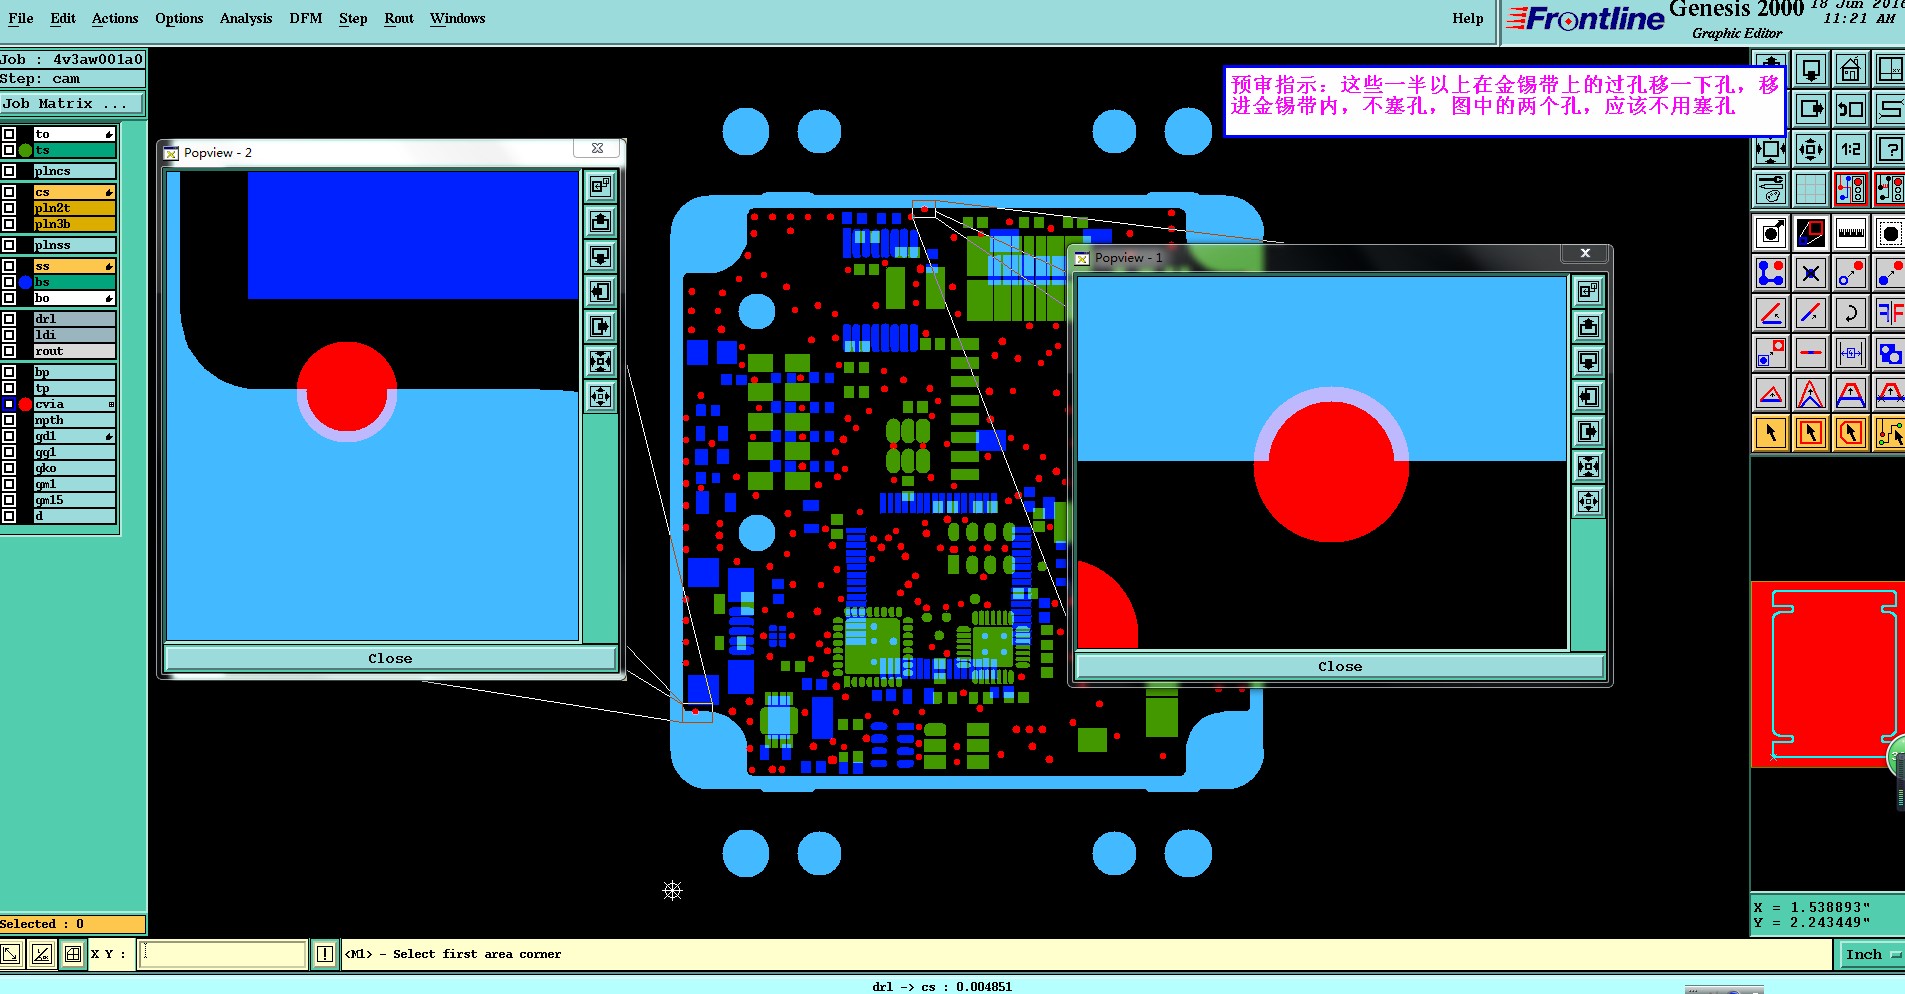
Task: Click the question-mark help area icon
Action: [x=1889, y=149]
